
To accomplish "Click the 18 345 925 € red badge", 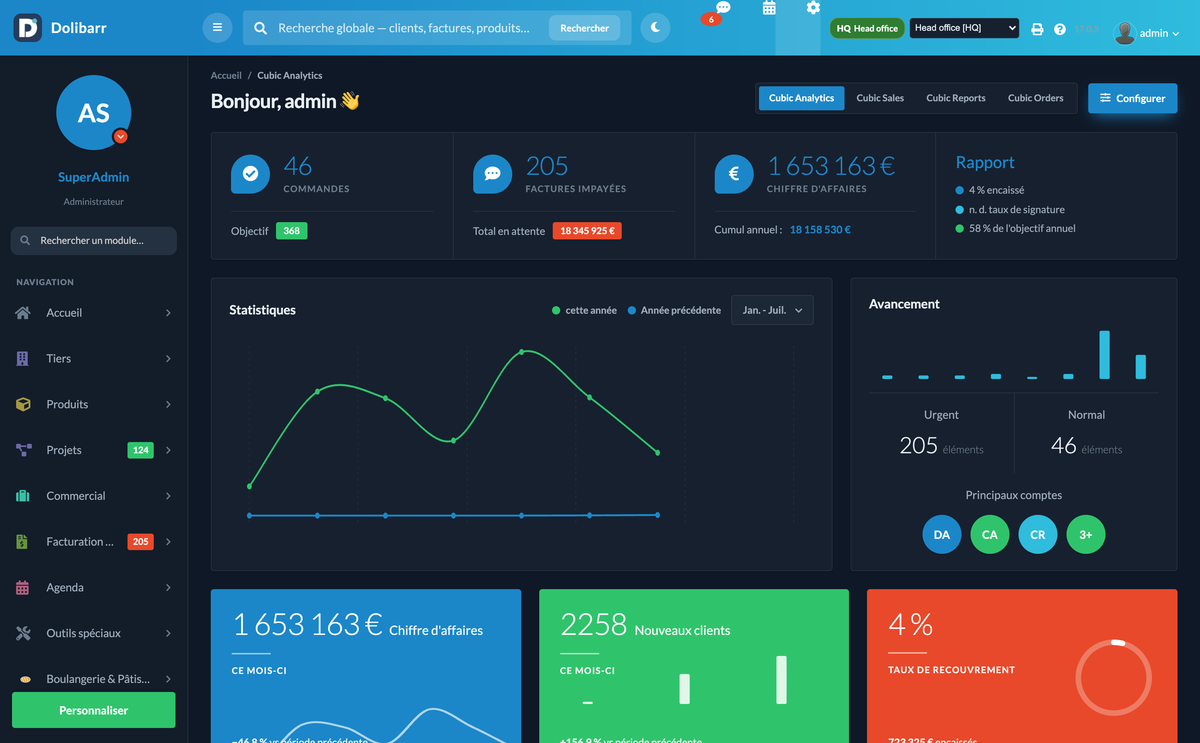I will point(587,231).
